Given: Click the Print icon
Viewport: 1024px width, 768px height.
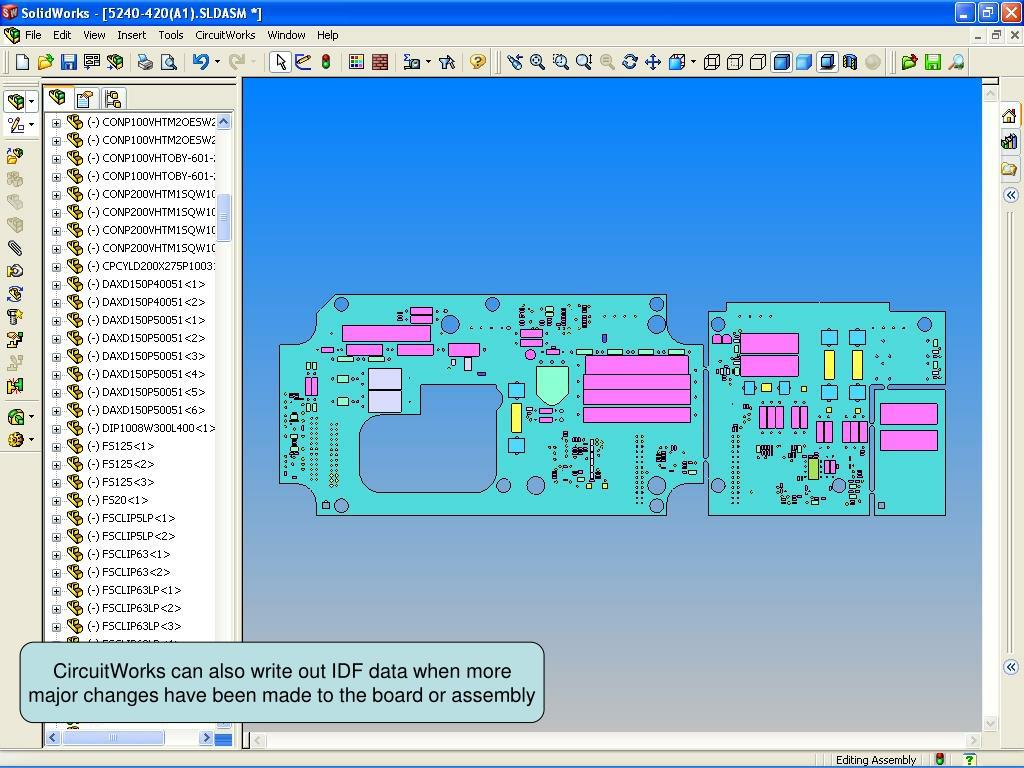Looking at the screenshot, I should 144,62.
